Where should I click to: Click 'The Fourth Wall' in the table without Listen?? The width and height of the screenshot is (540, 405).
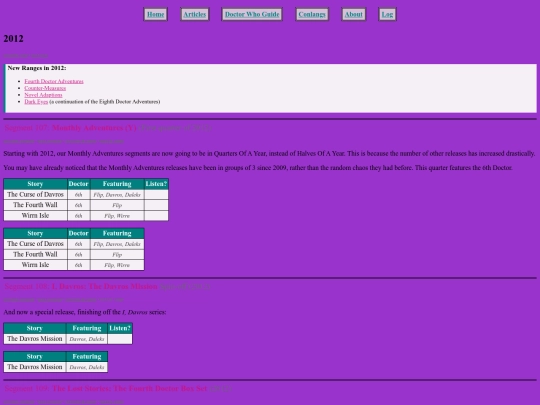click(35, 255)
